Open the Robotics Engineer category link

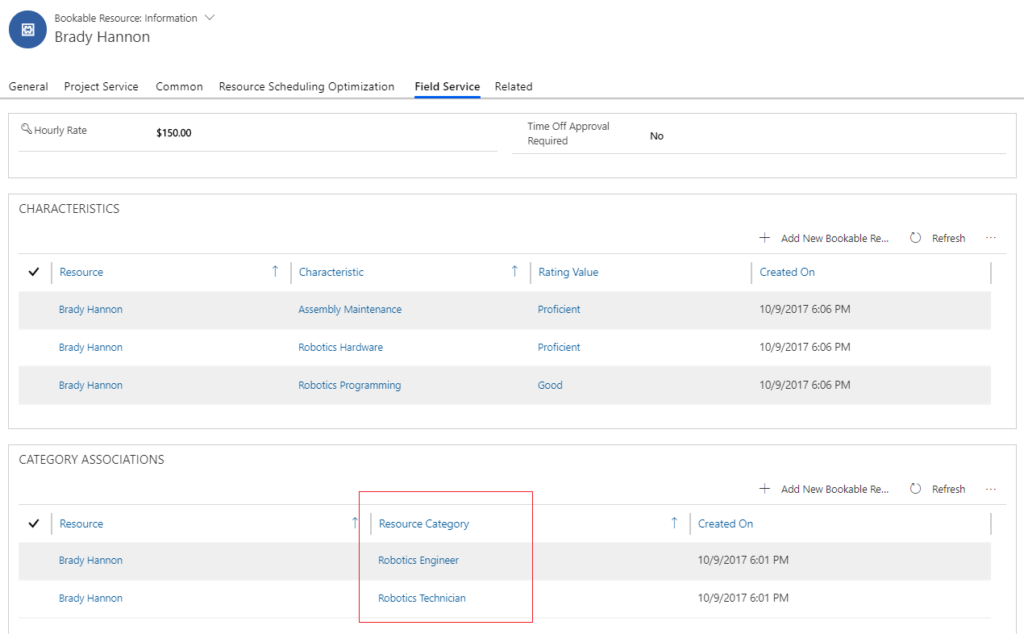point(418,561)
